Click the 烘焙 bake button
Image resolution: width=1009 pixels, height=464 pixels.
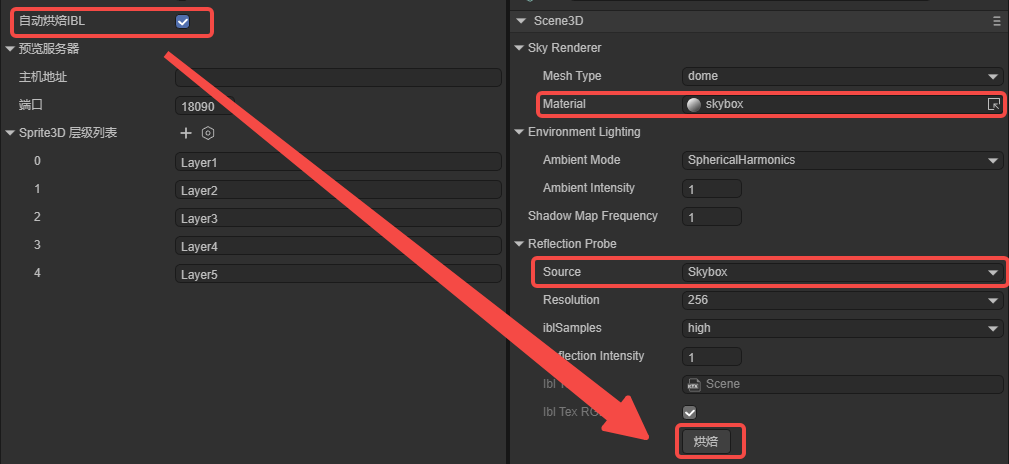pyautogui.click(x=706, y=441)
